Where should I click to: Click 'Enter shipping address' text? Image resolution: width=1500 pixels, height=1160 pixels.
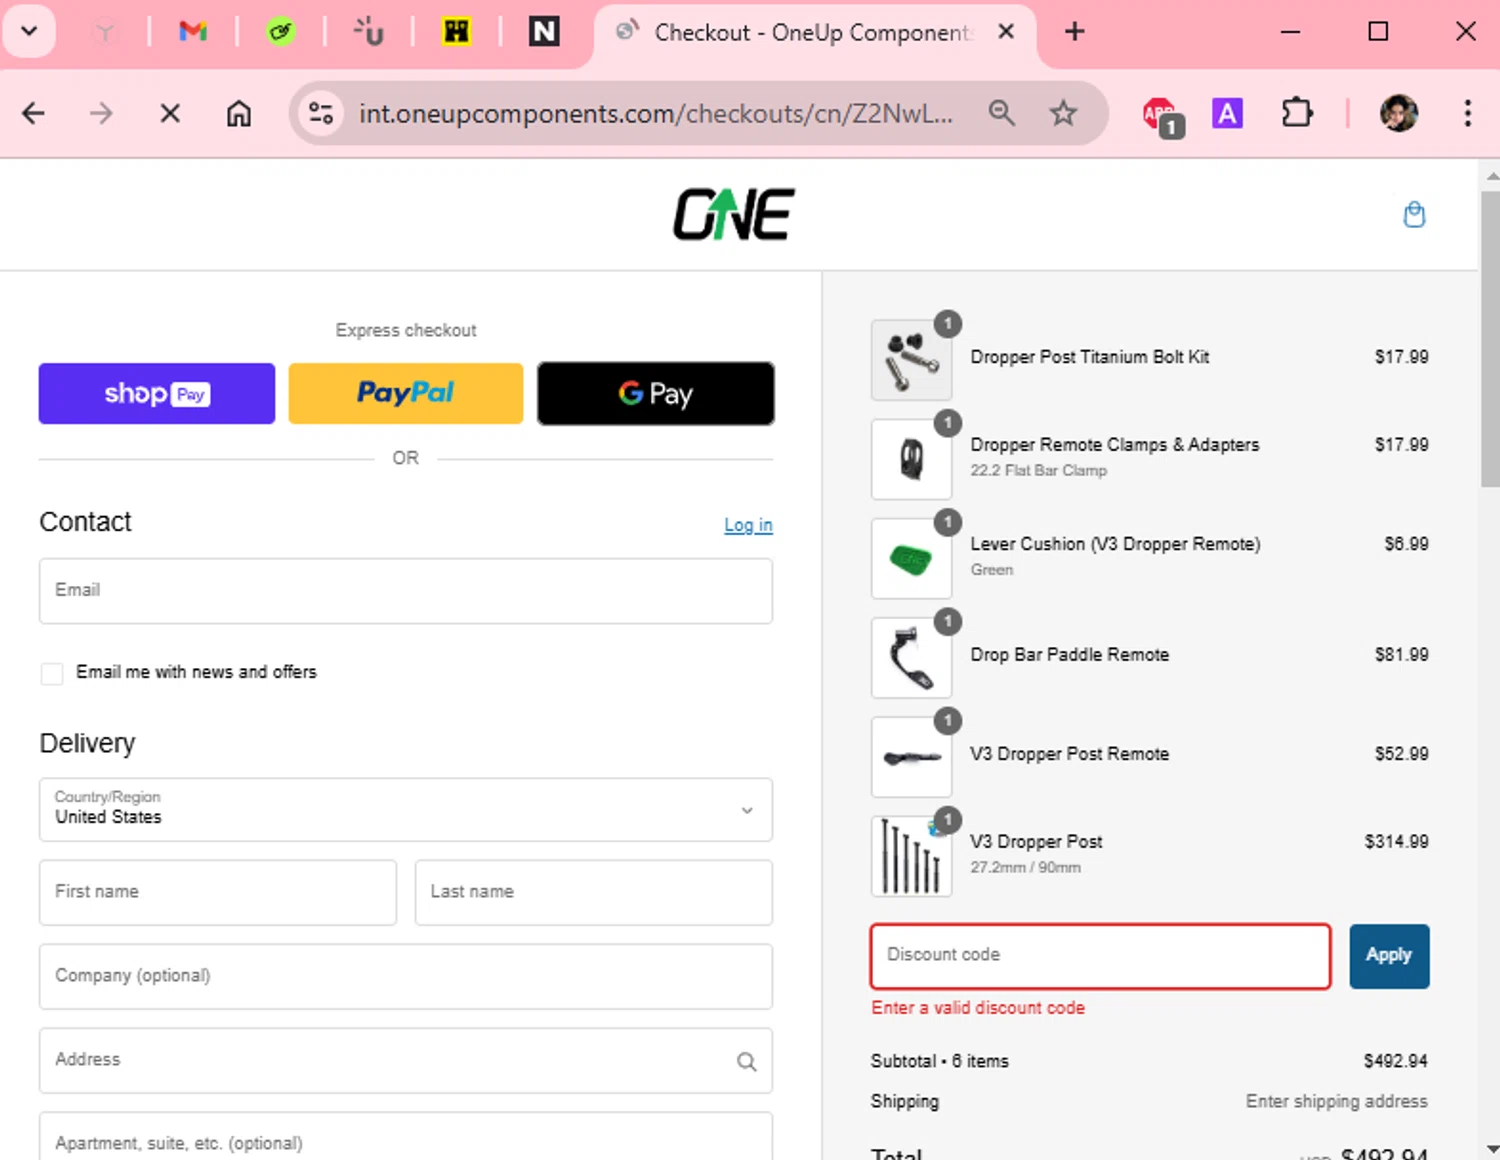coord(1337,1101)
